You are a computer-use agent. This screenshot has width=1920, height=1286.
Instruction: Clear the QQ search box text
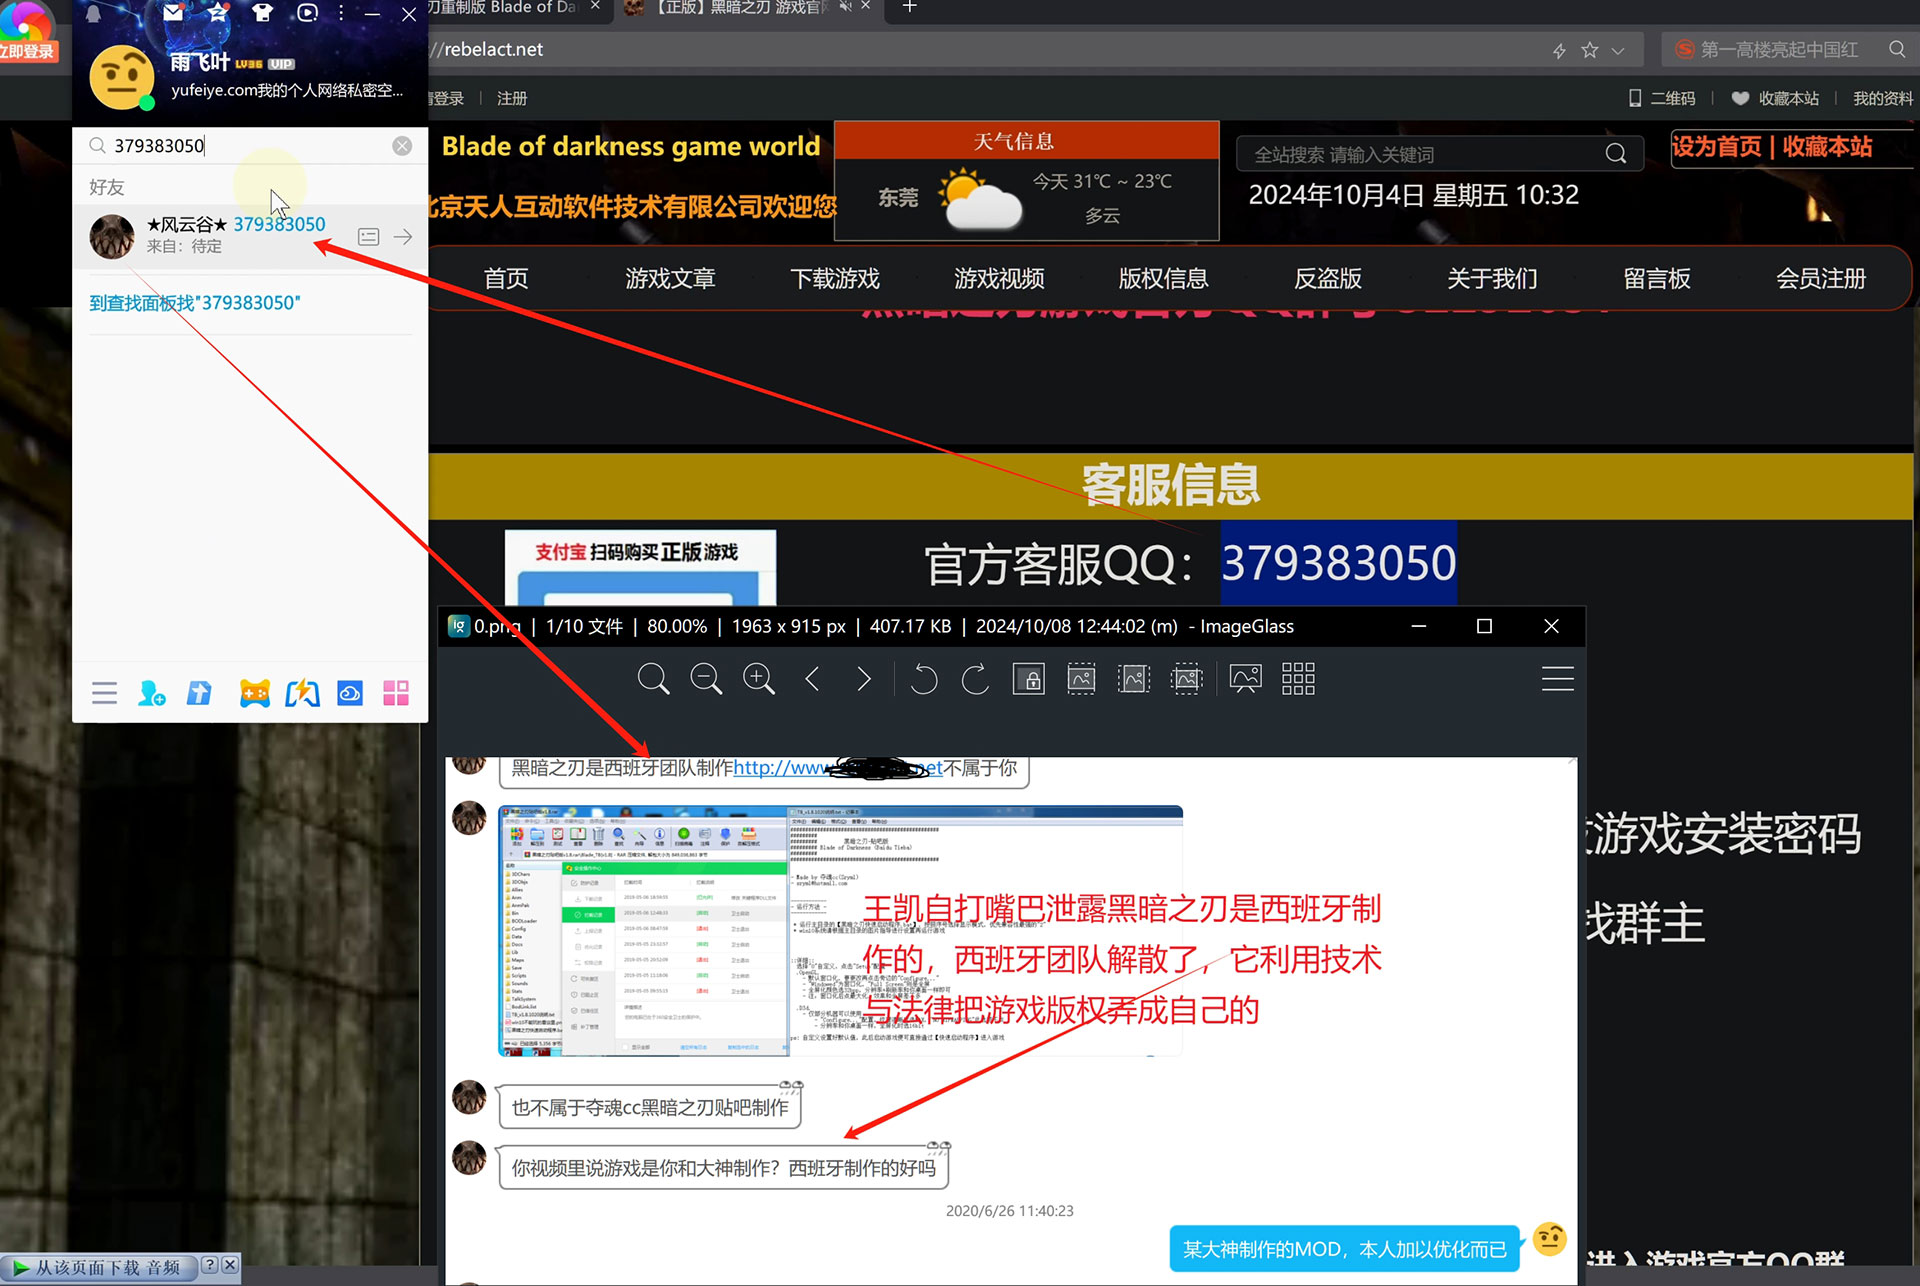click(x=402, y=146)
